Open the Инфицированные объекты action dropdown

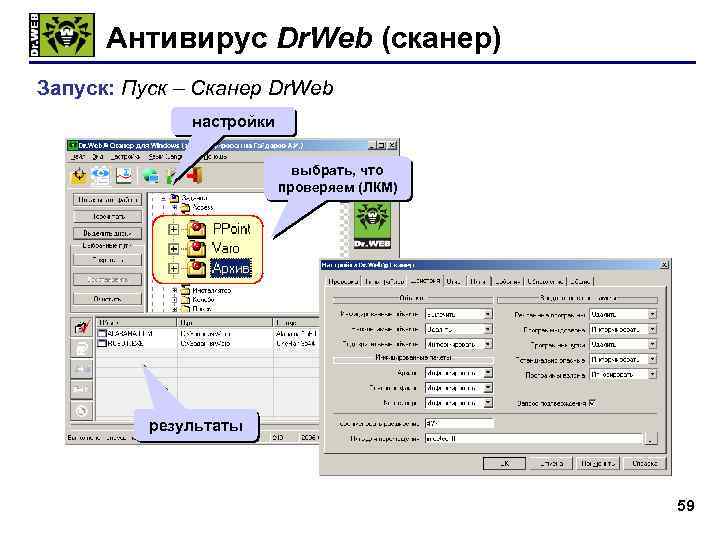point(458,315)
